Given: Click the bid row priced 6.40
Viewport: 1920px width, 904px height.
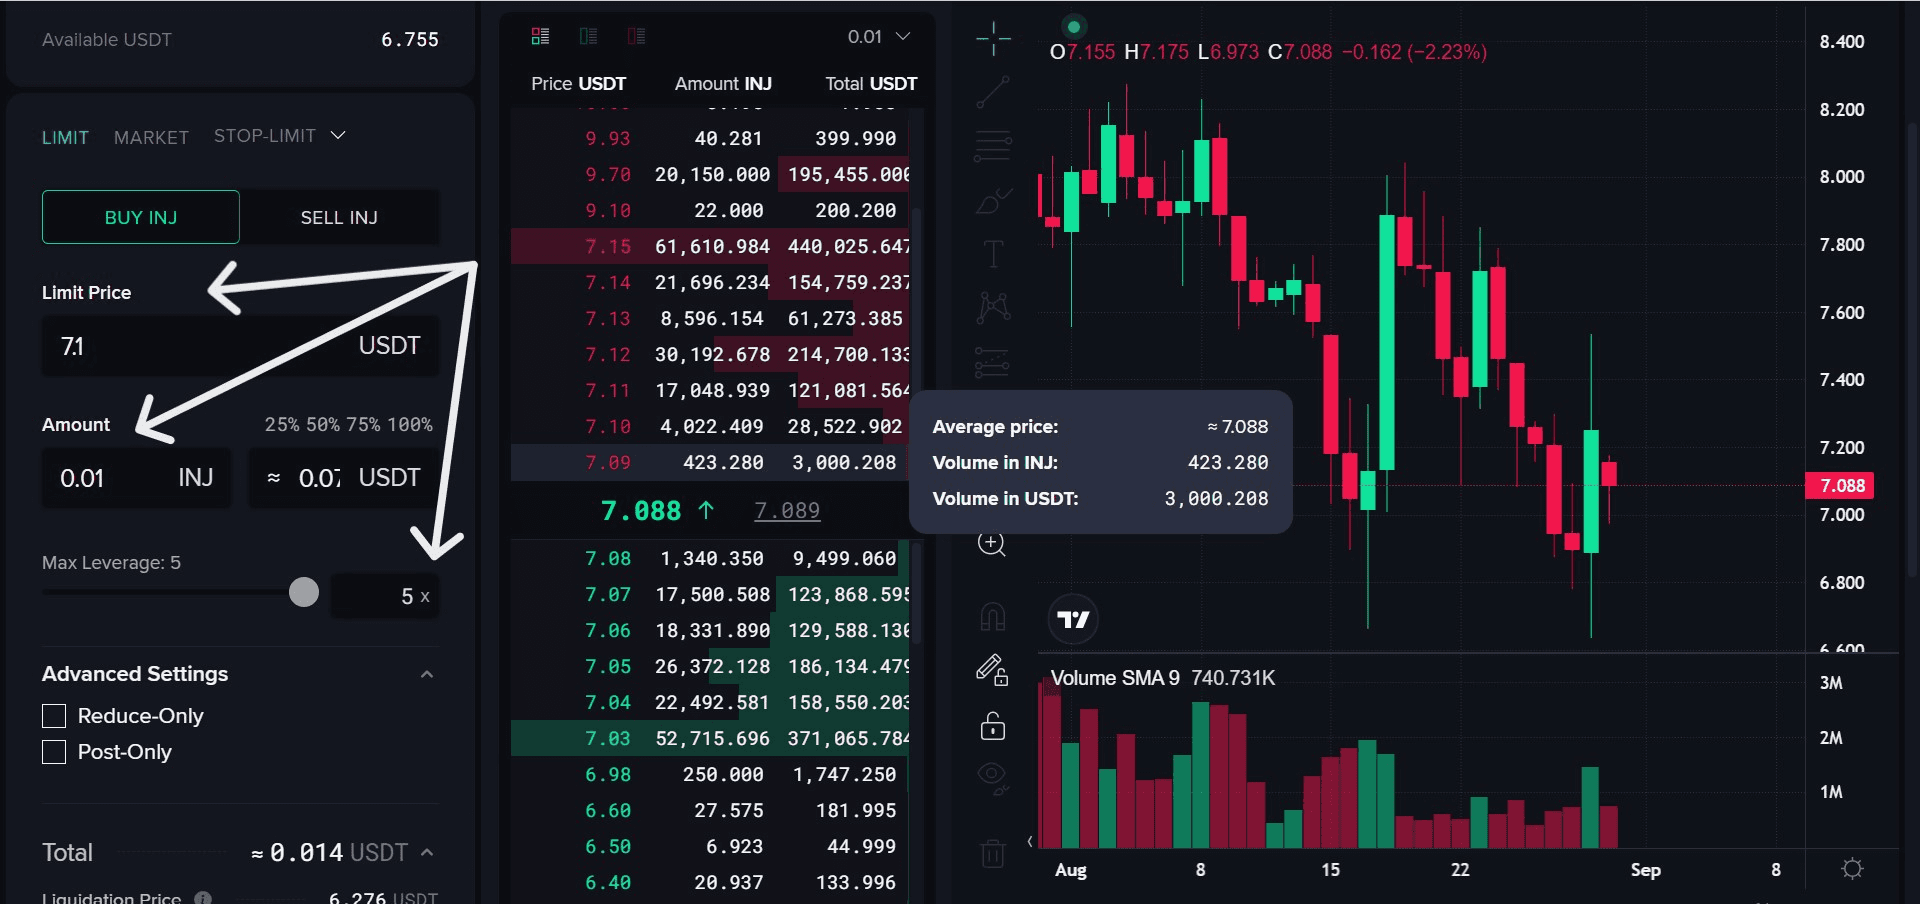Looking at the screenshot, I should 712,882.
